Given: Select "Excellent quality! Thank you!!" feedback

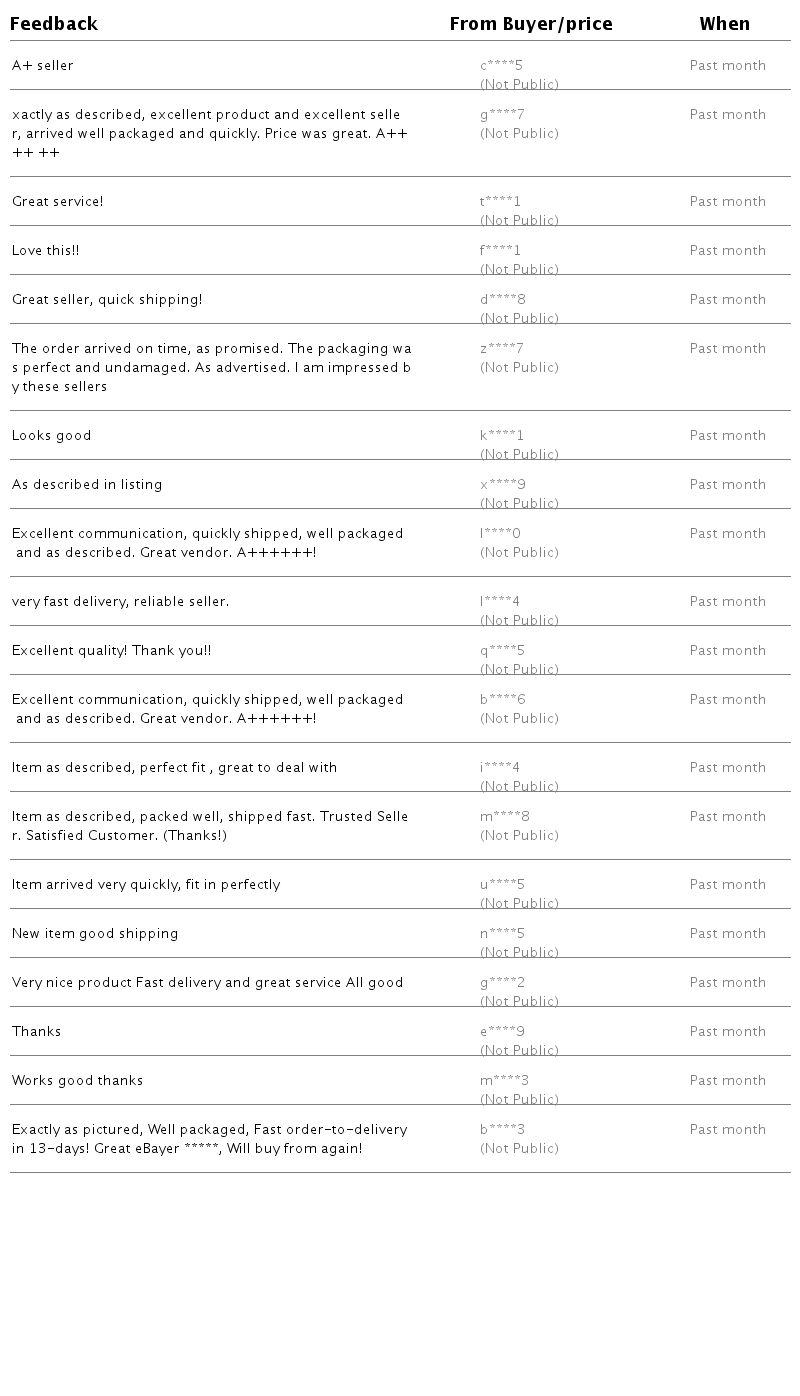Looking at the screenshot, I should (112, 651).
